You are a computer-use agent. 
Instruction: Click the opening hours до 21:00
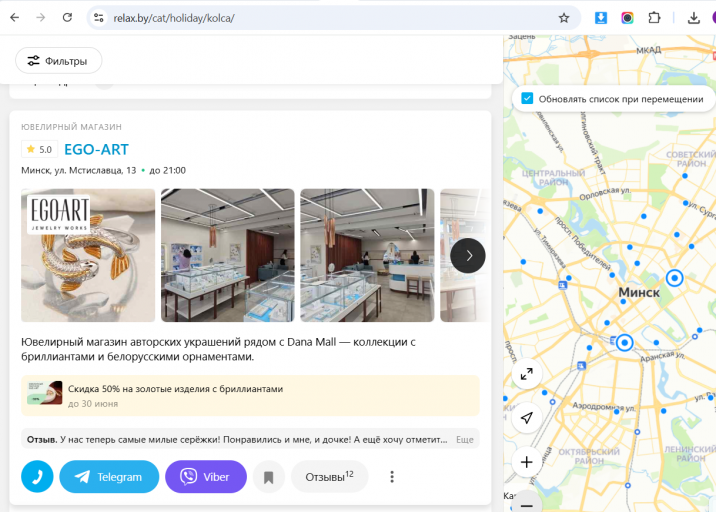168,170
